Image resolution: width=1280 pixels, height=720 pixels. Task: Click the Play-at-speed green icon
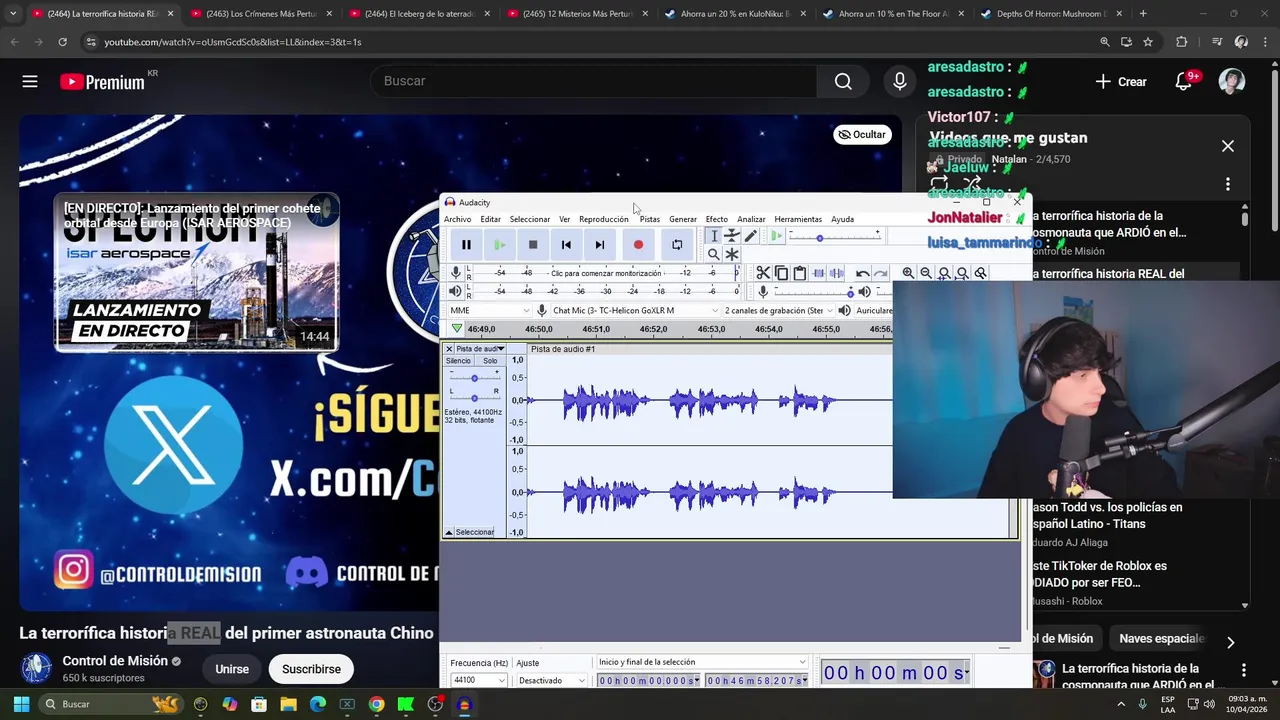point(776,236)
